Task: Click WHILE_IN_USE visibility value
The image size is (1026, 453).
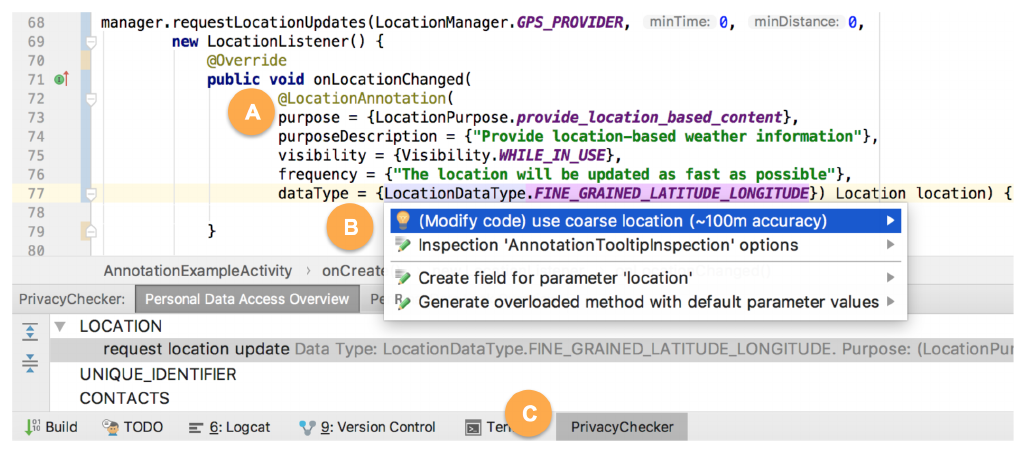Action: [x=551, y=156]
